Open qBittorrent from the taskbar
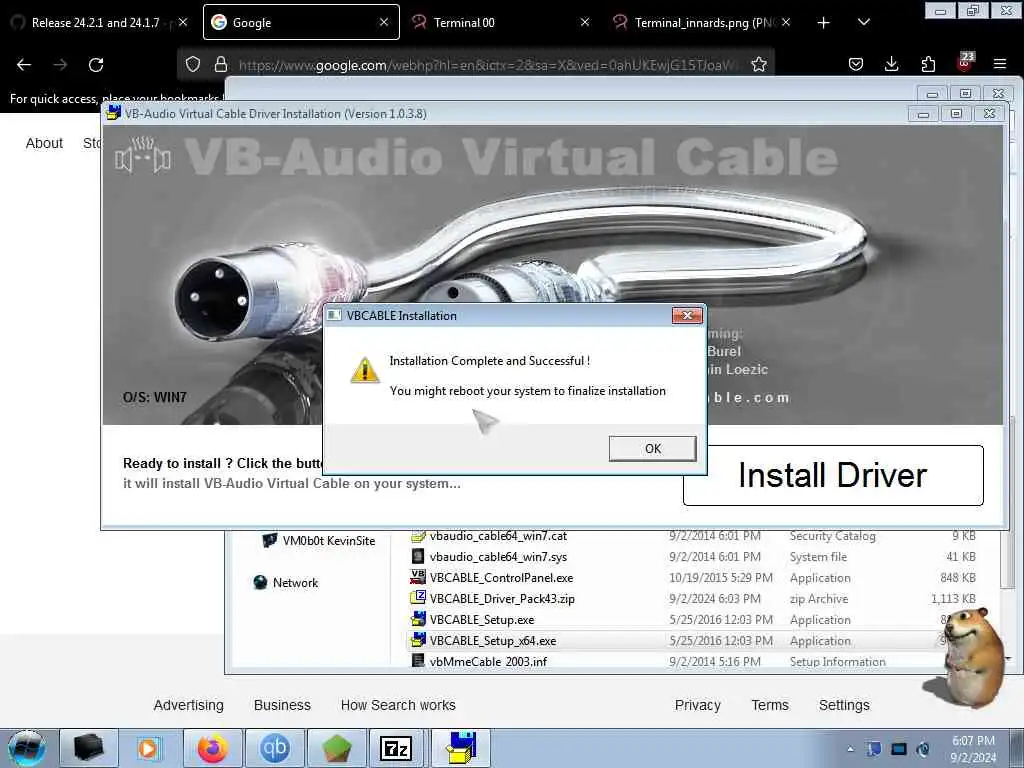The height and width of the screenshot is (768, 1024). point(274,748)
